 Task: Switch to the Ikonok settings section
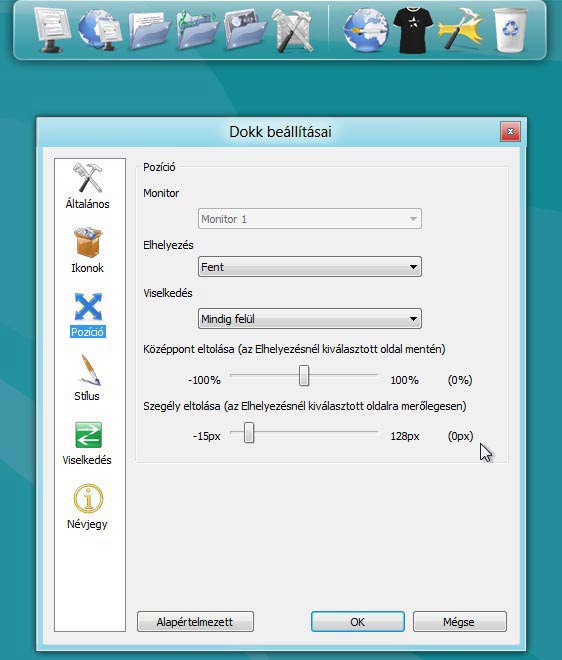pos(88,250)
